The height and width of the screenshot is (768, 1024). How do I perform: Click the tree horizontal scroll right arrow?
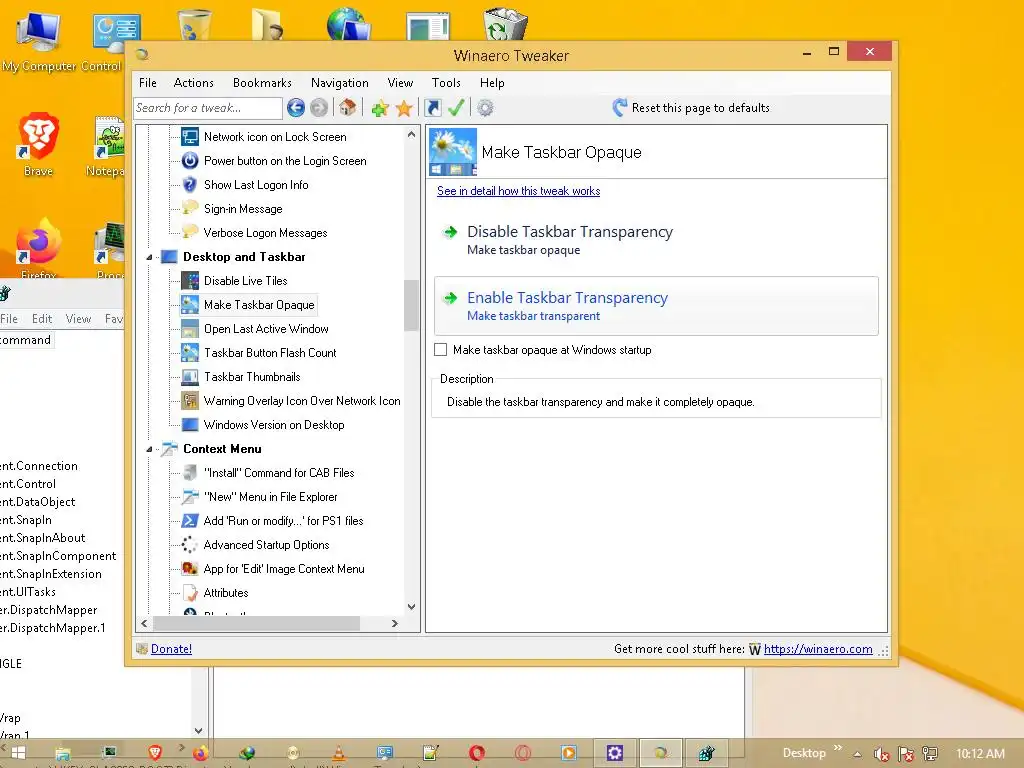click(394, 624)
